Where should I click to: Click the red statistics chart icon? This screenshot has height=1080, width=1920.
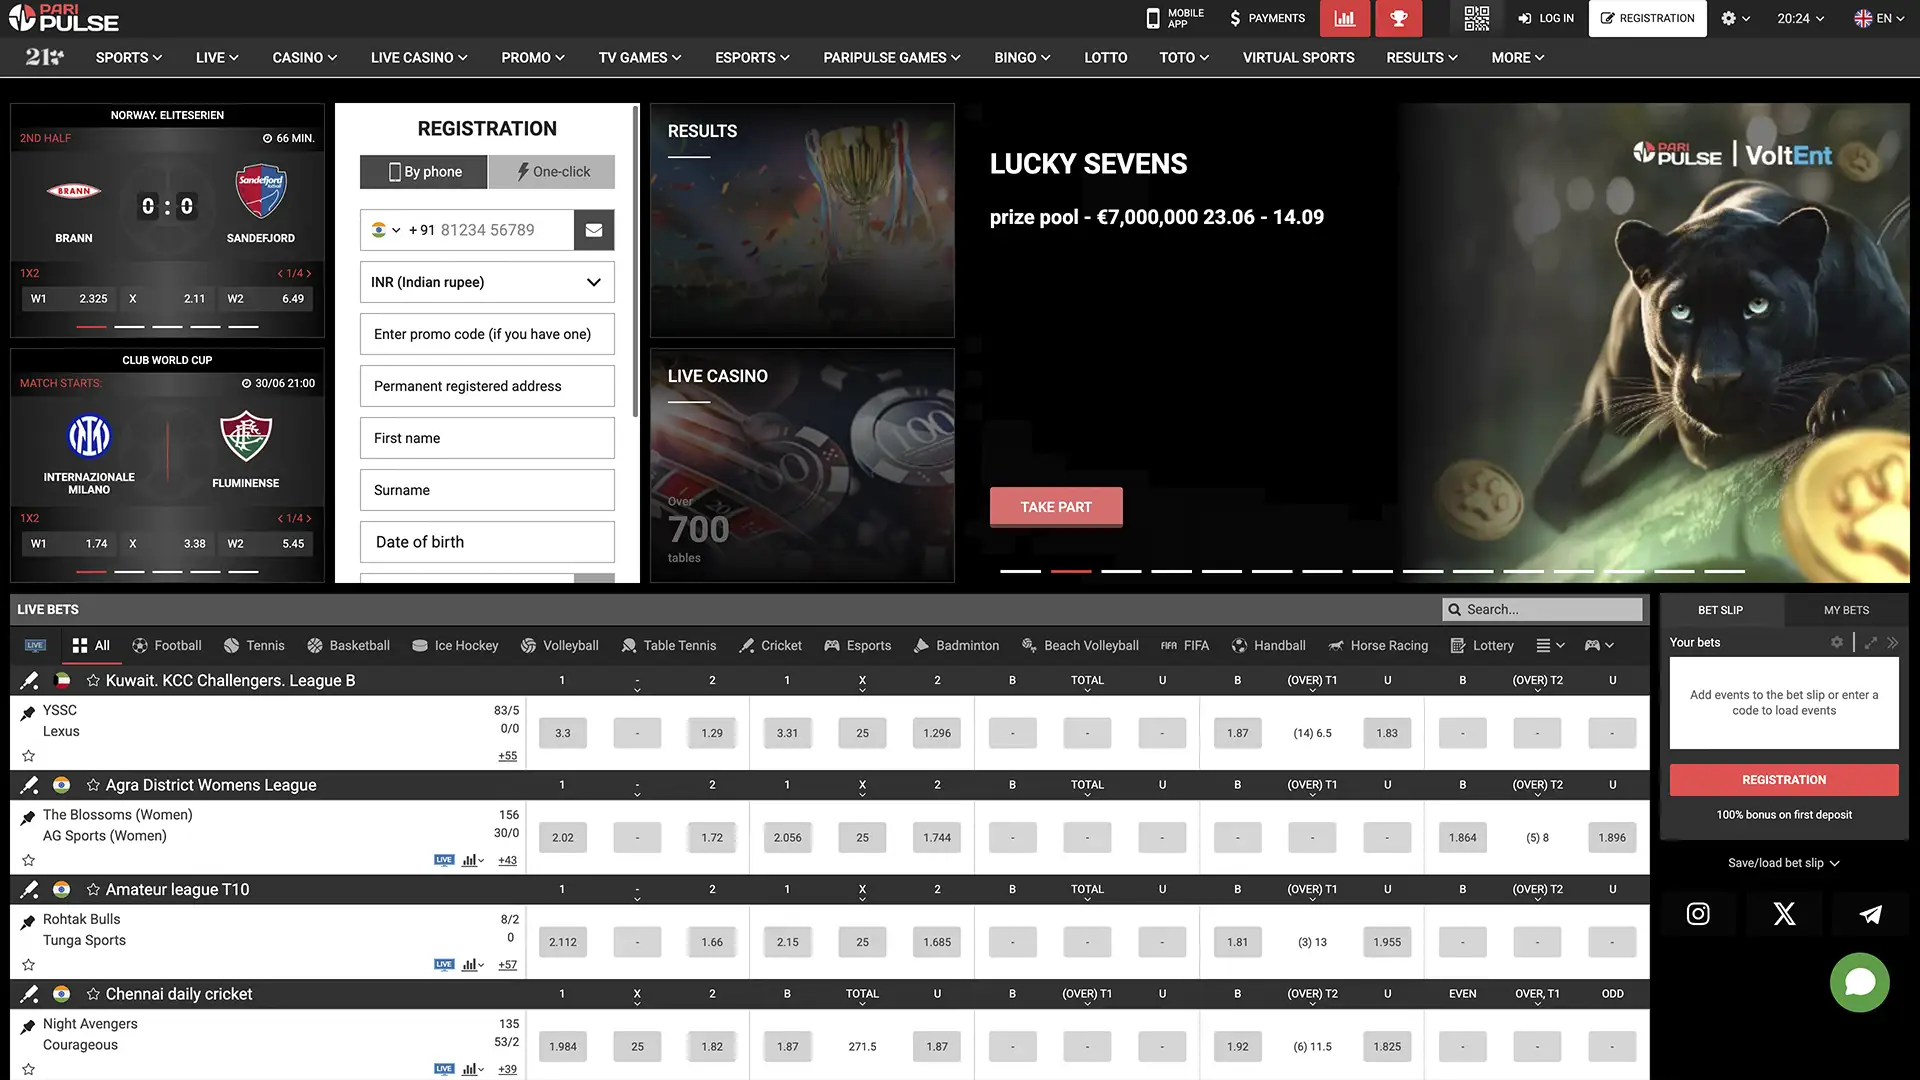(x=1345, y=18)
